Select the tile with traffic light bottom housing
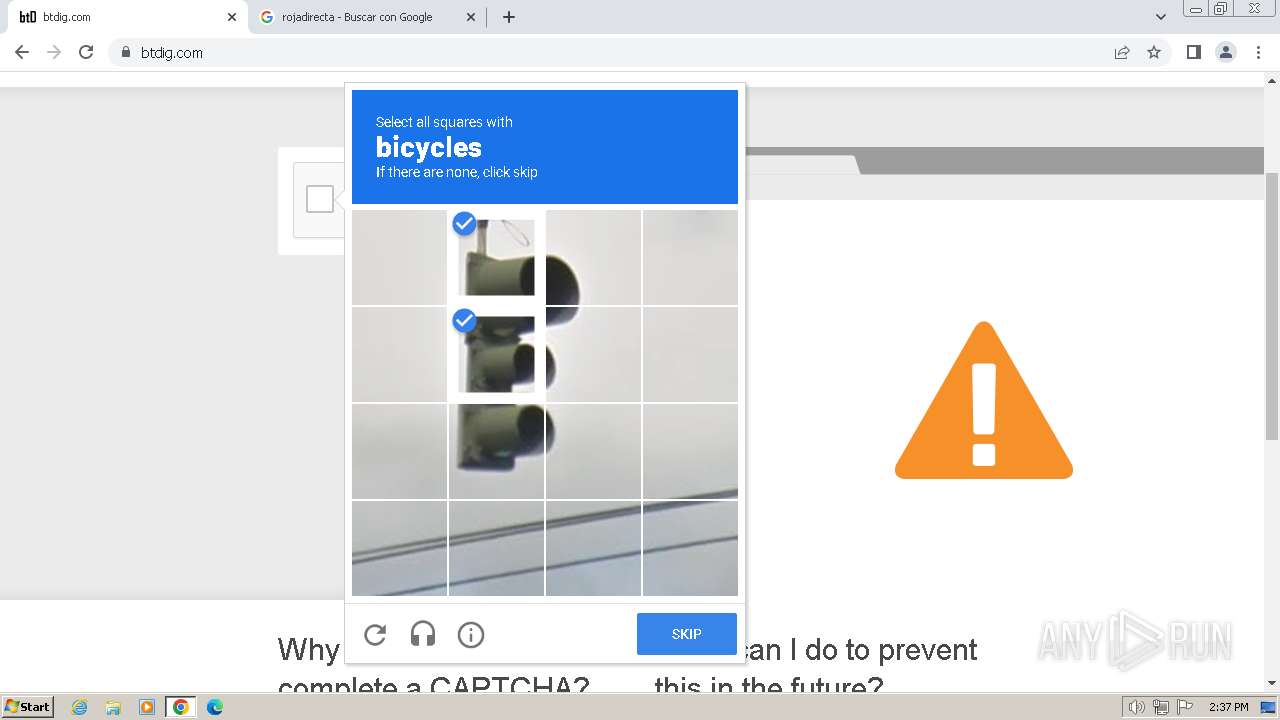 pyautogui.click(x=496, y=451)
